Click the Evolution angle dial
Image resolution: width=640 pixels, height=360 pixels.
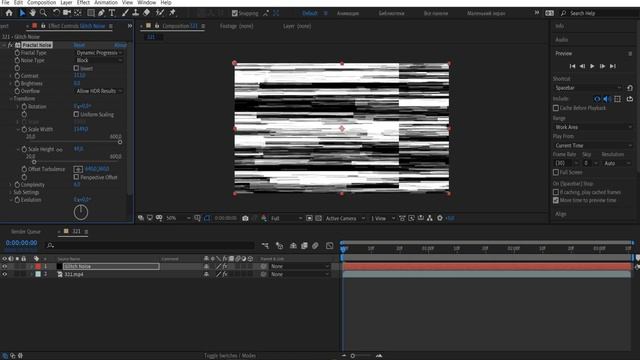point(81,212)
